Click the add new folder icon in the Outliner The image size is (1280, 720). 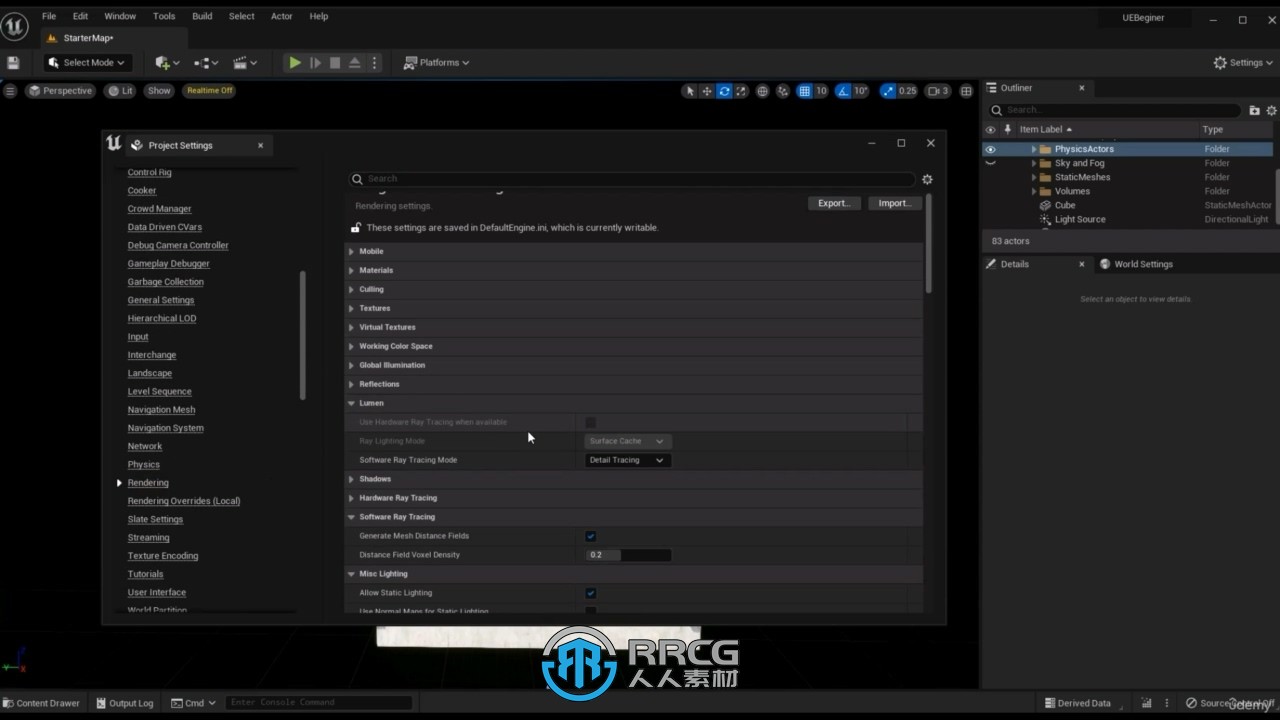(1255, 110)
